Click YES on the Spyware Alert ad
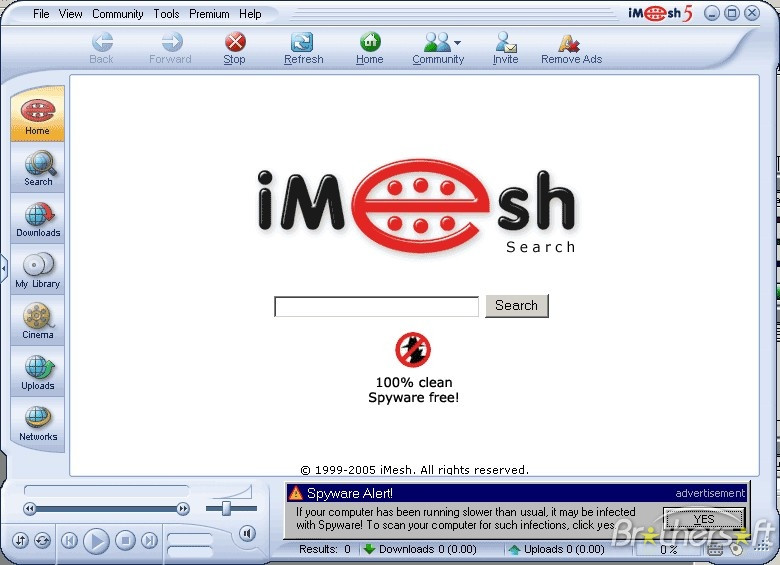Viewport: 780px width, 565px height. 704,519
